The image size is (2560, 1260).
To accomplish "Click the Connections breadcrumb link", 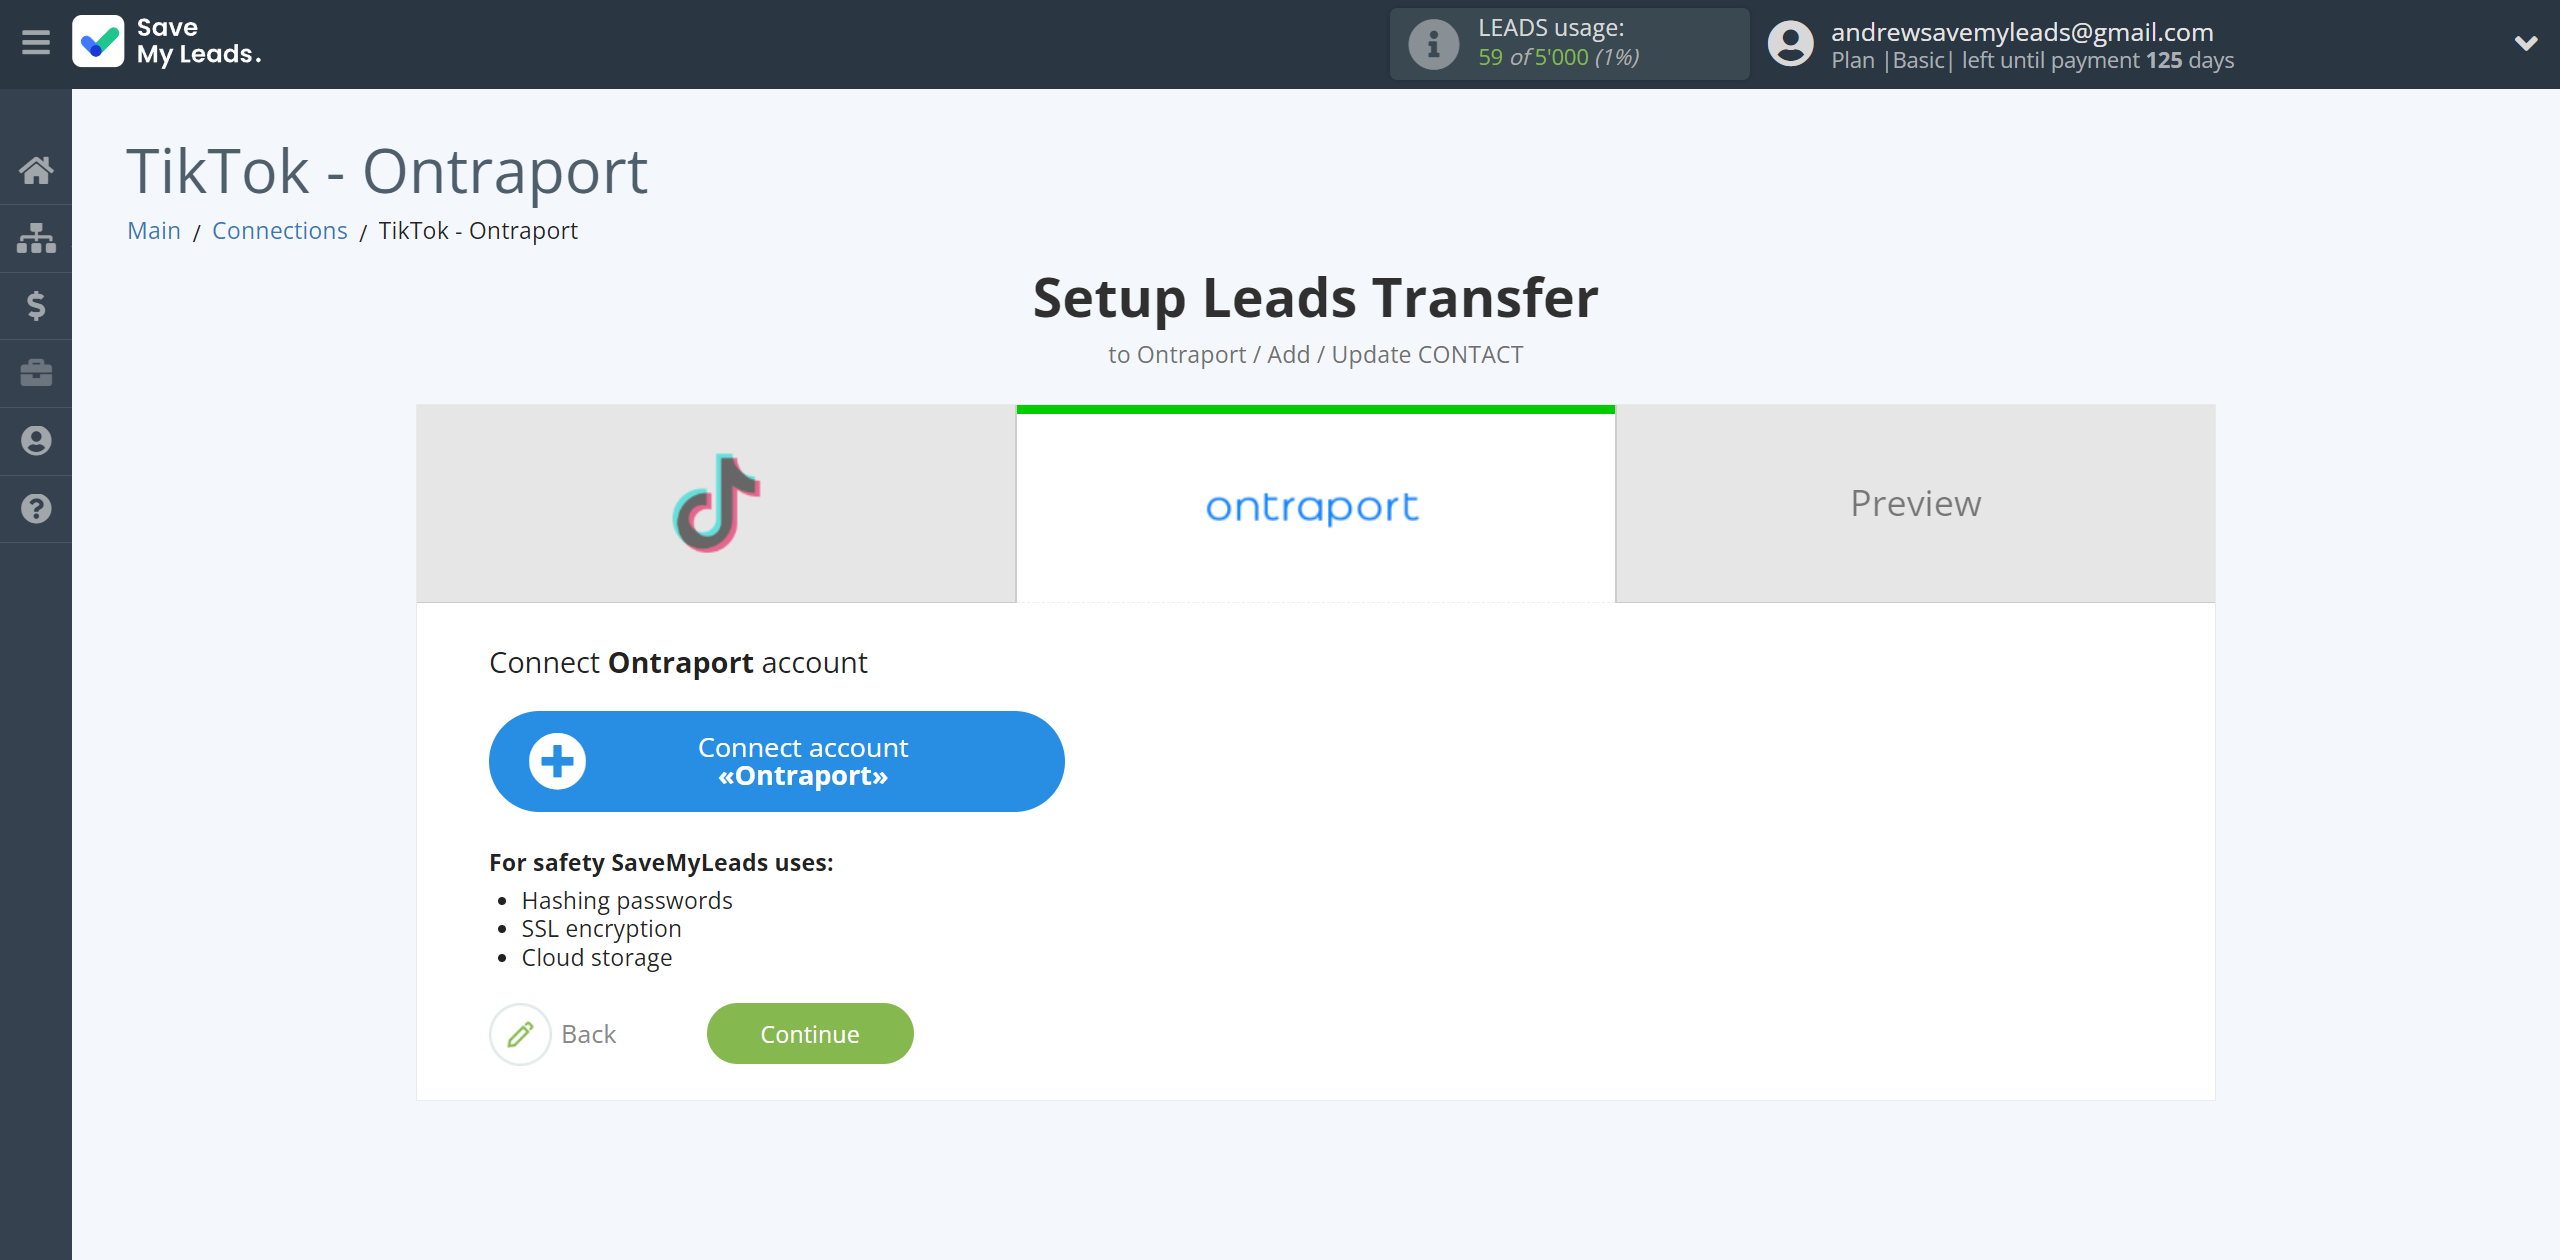I will click(x=279, y=228).
